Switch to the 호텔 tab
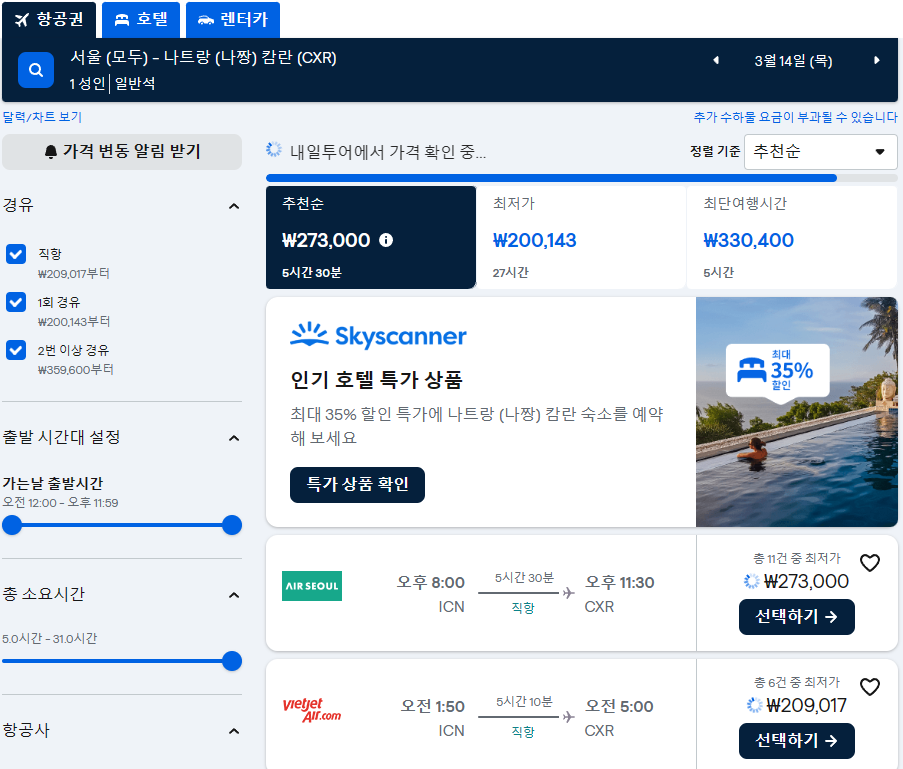Screen dimensions: 903x769 (x=140, y=20)
